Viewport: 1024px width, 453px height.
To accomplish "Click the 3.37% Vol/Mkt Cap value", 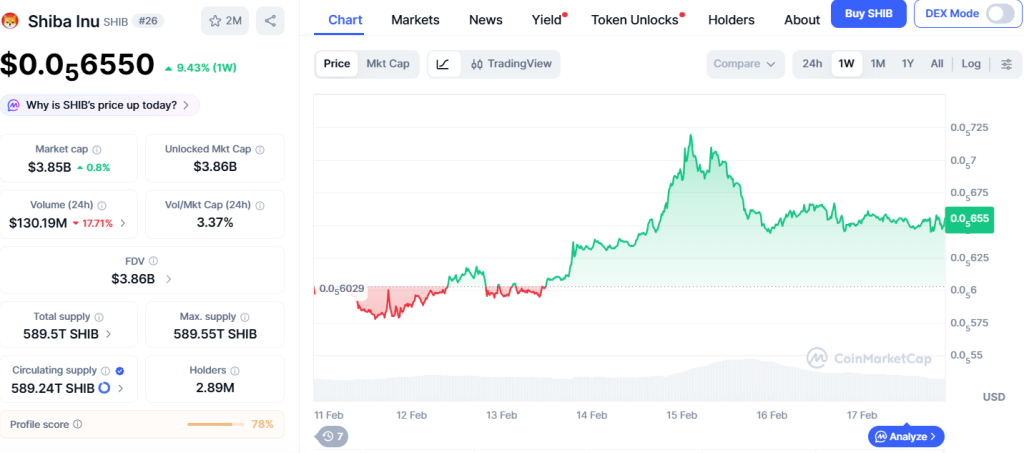I will pos(215,223).
